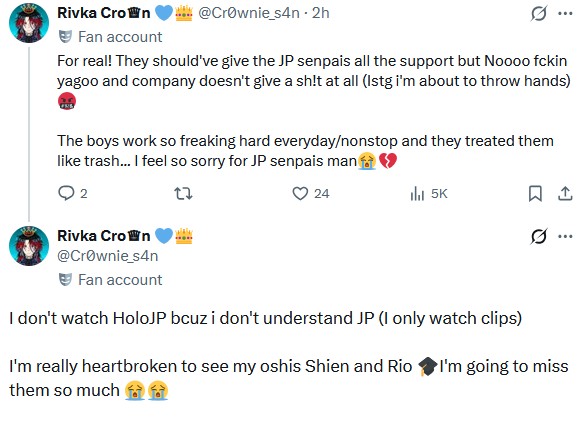Open @Cr0wnie_s4n handle under second tweet name
The height and width of the screenshot is (422, 585).
(x=108, y=256)
